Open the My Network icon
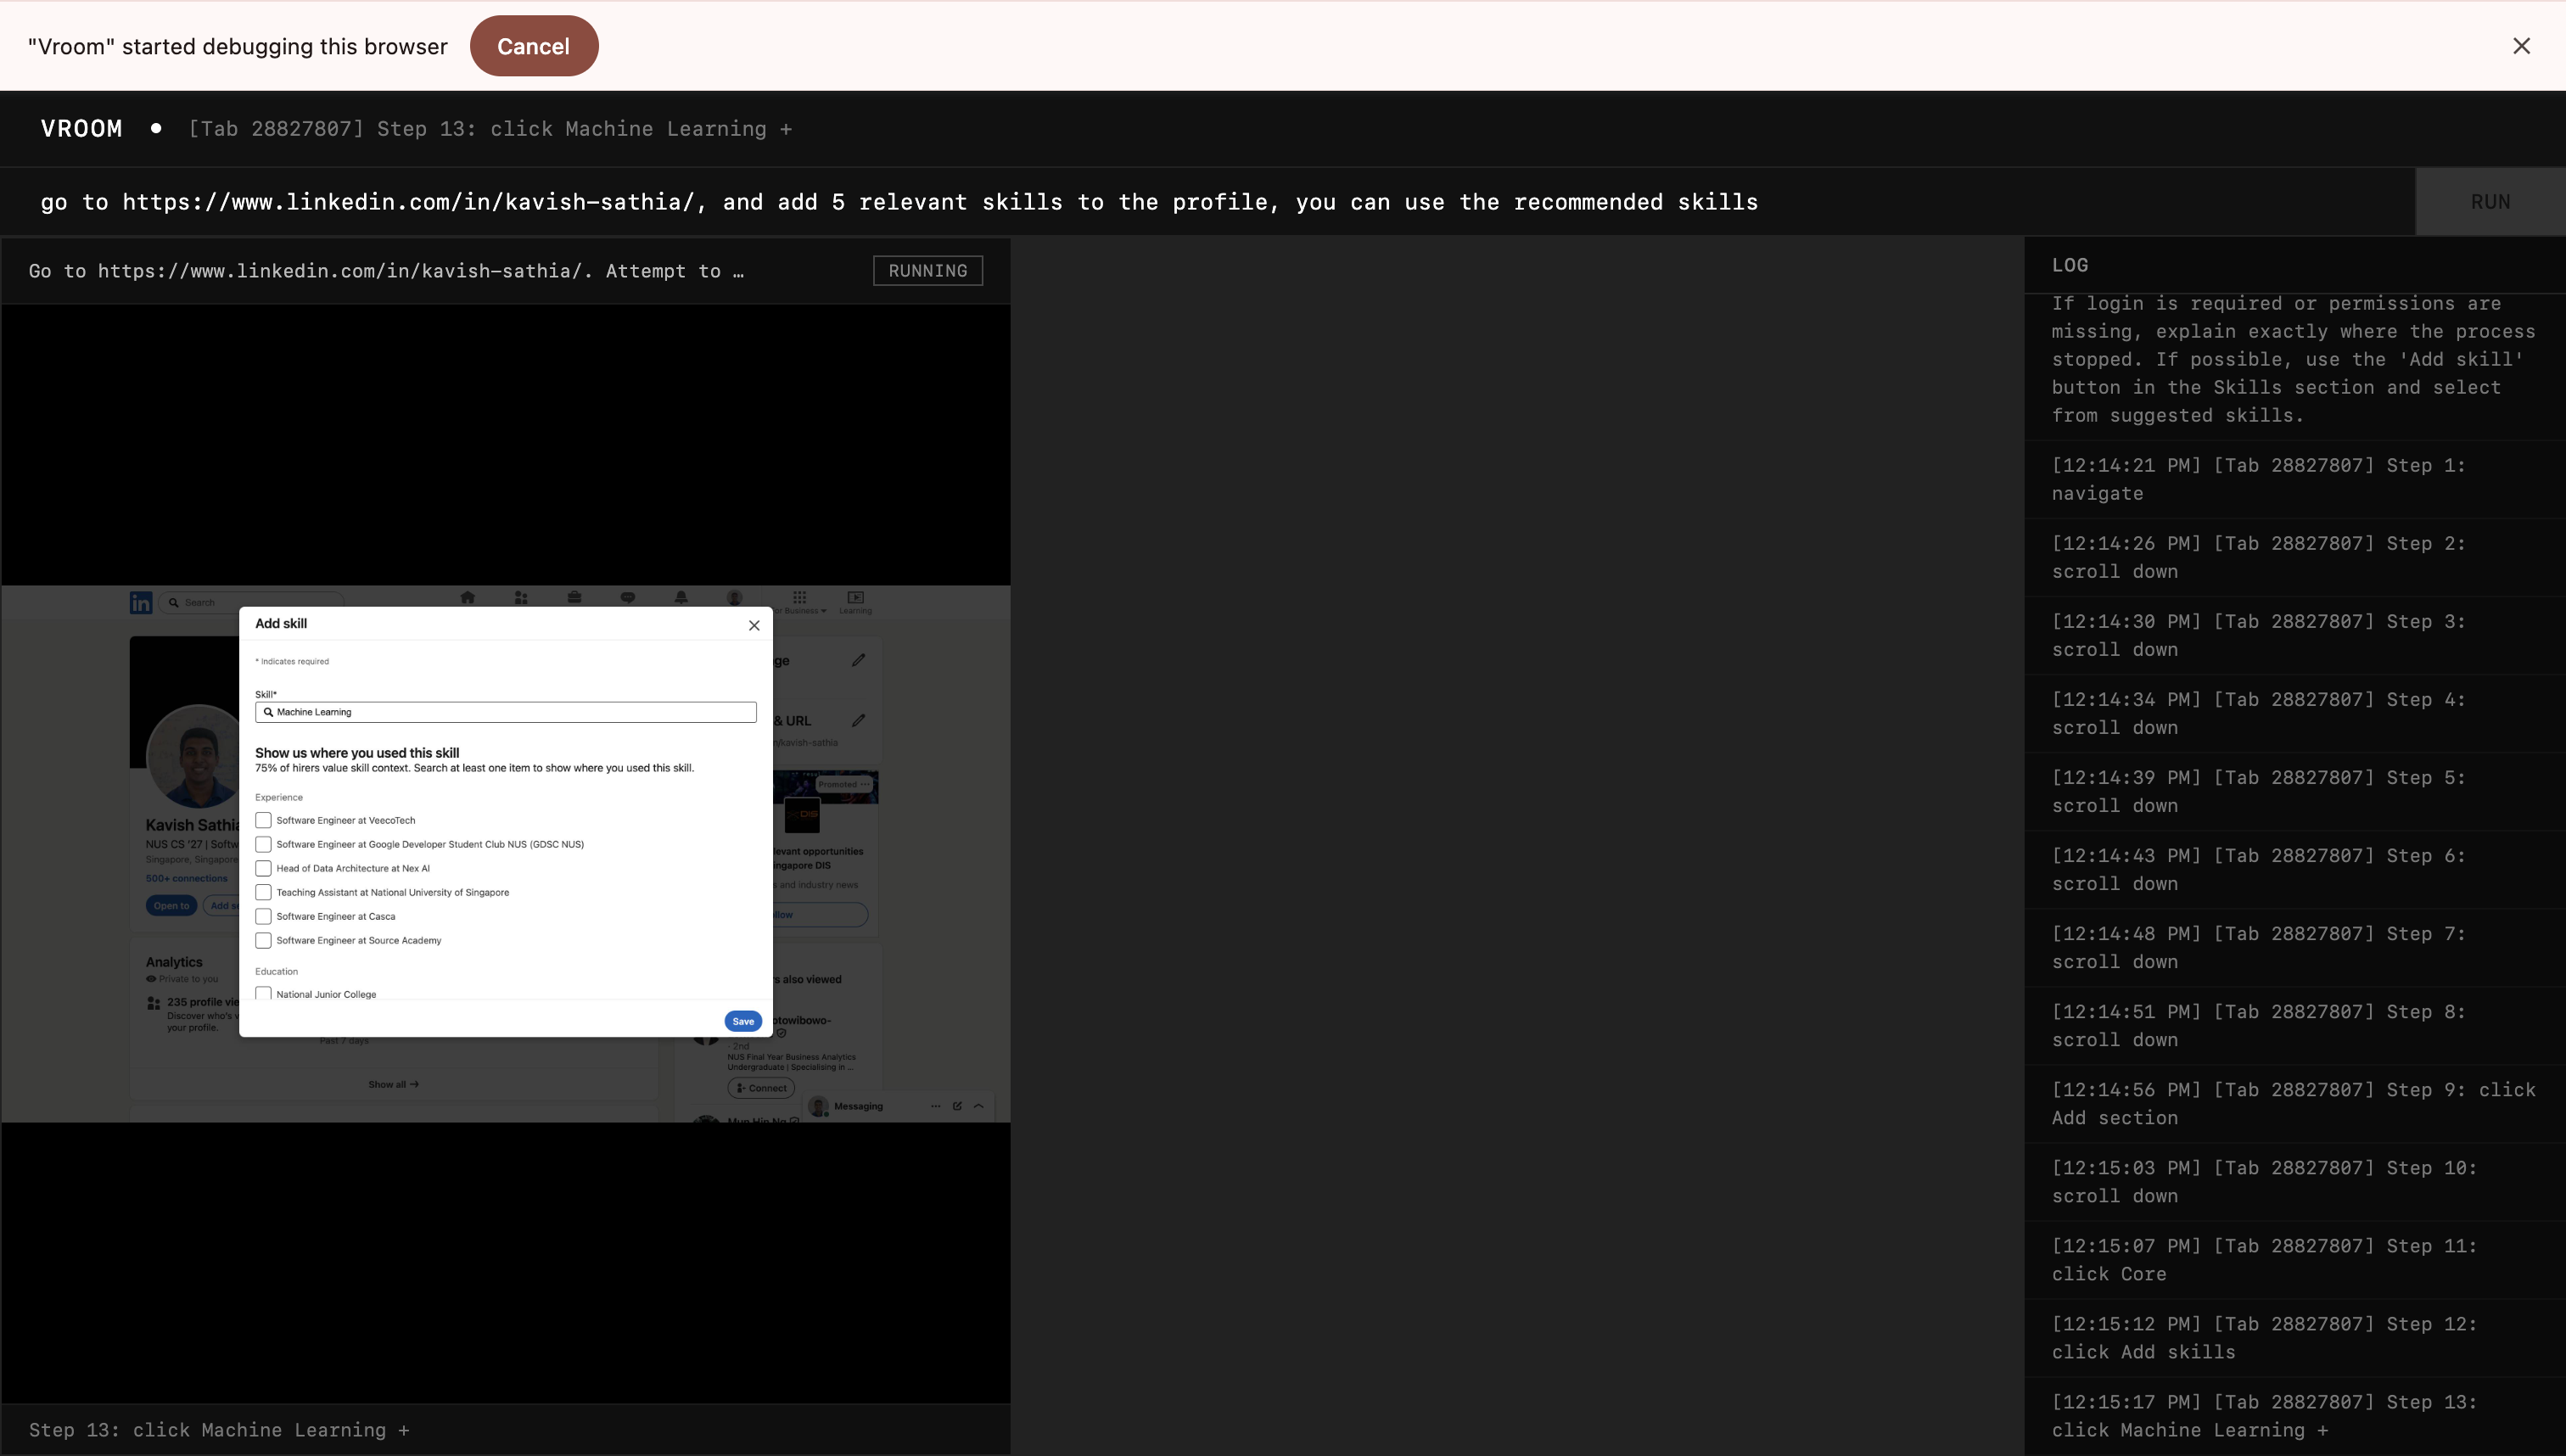This screenshot has height=1456, width=2566. point(521,598)
